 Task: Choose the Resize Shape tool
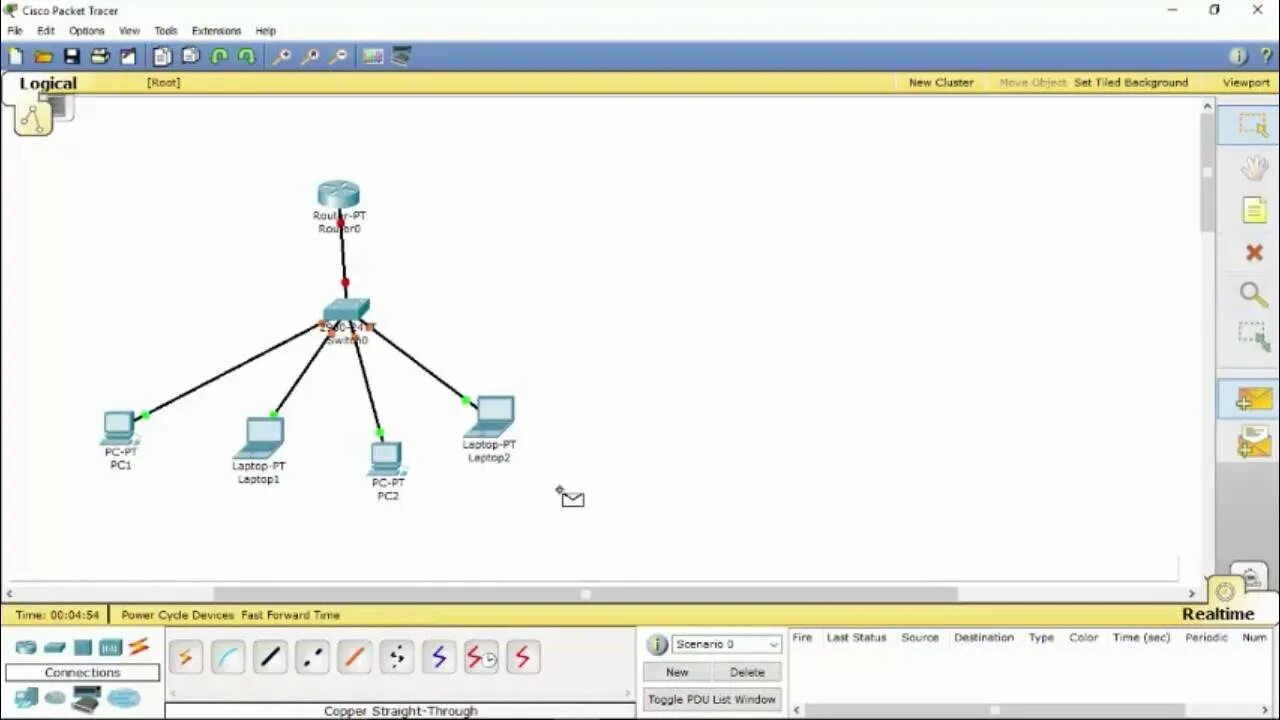pyautogui.click(x=1253, y=337)
